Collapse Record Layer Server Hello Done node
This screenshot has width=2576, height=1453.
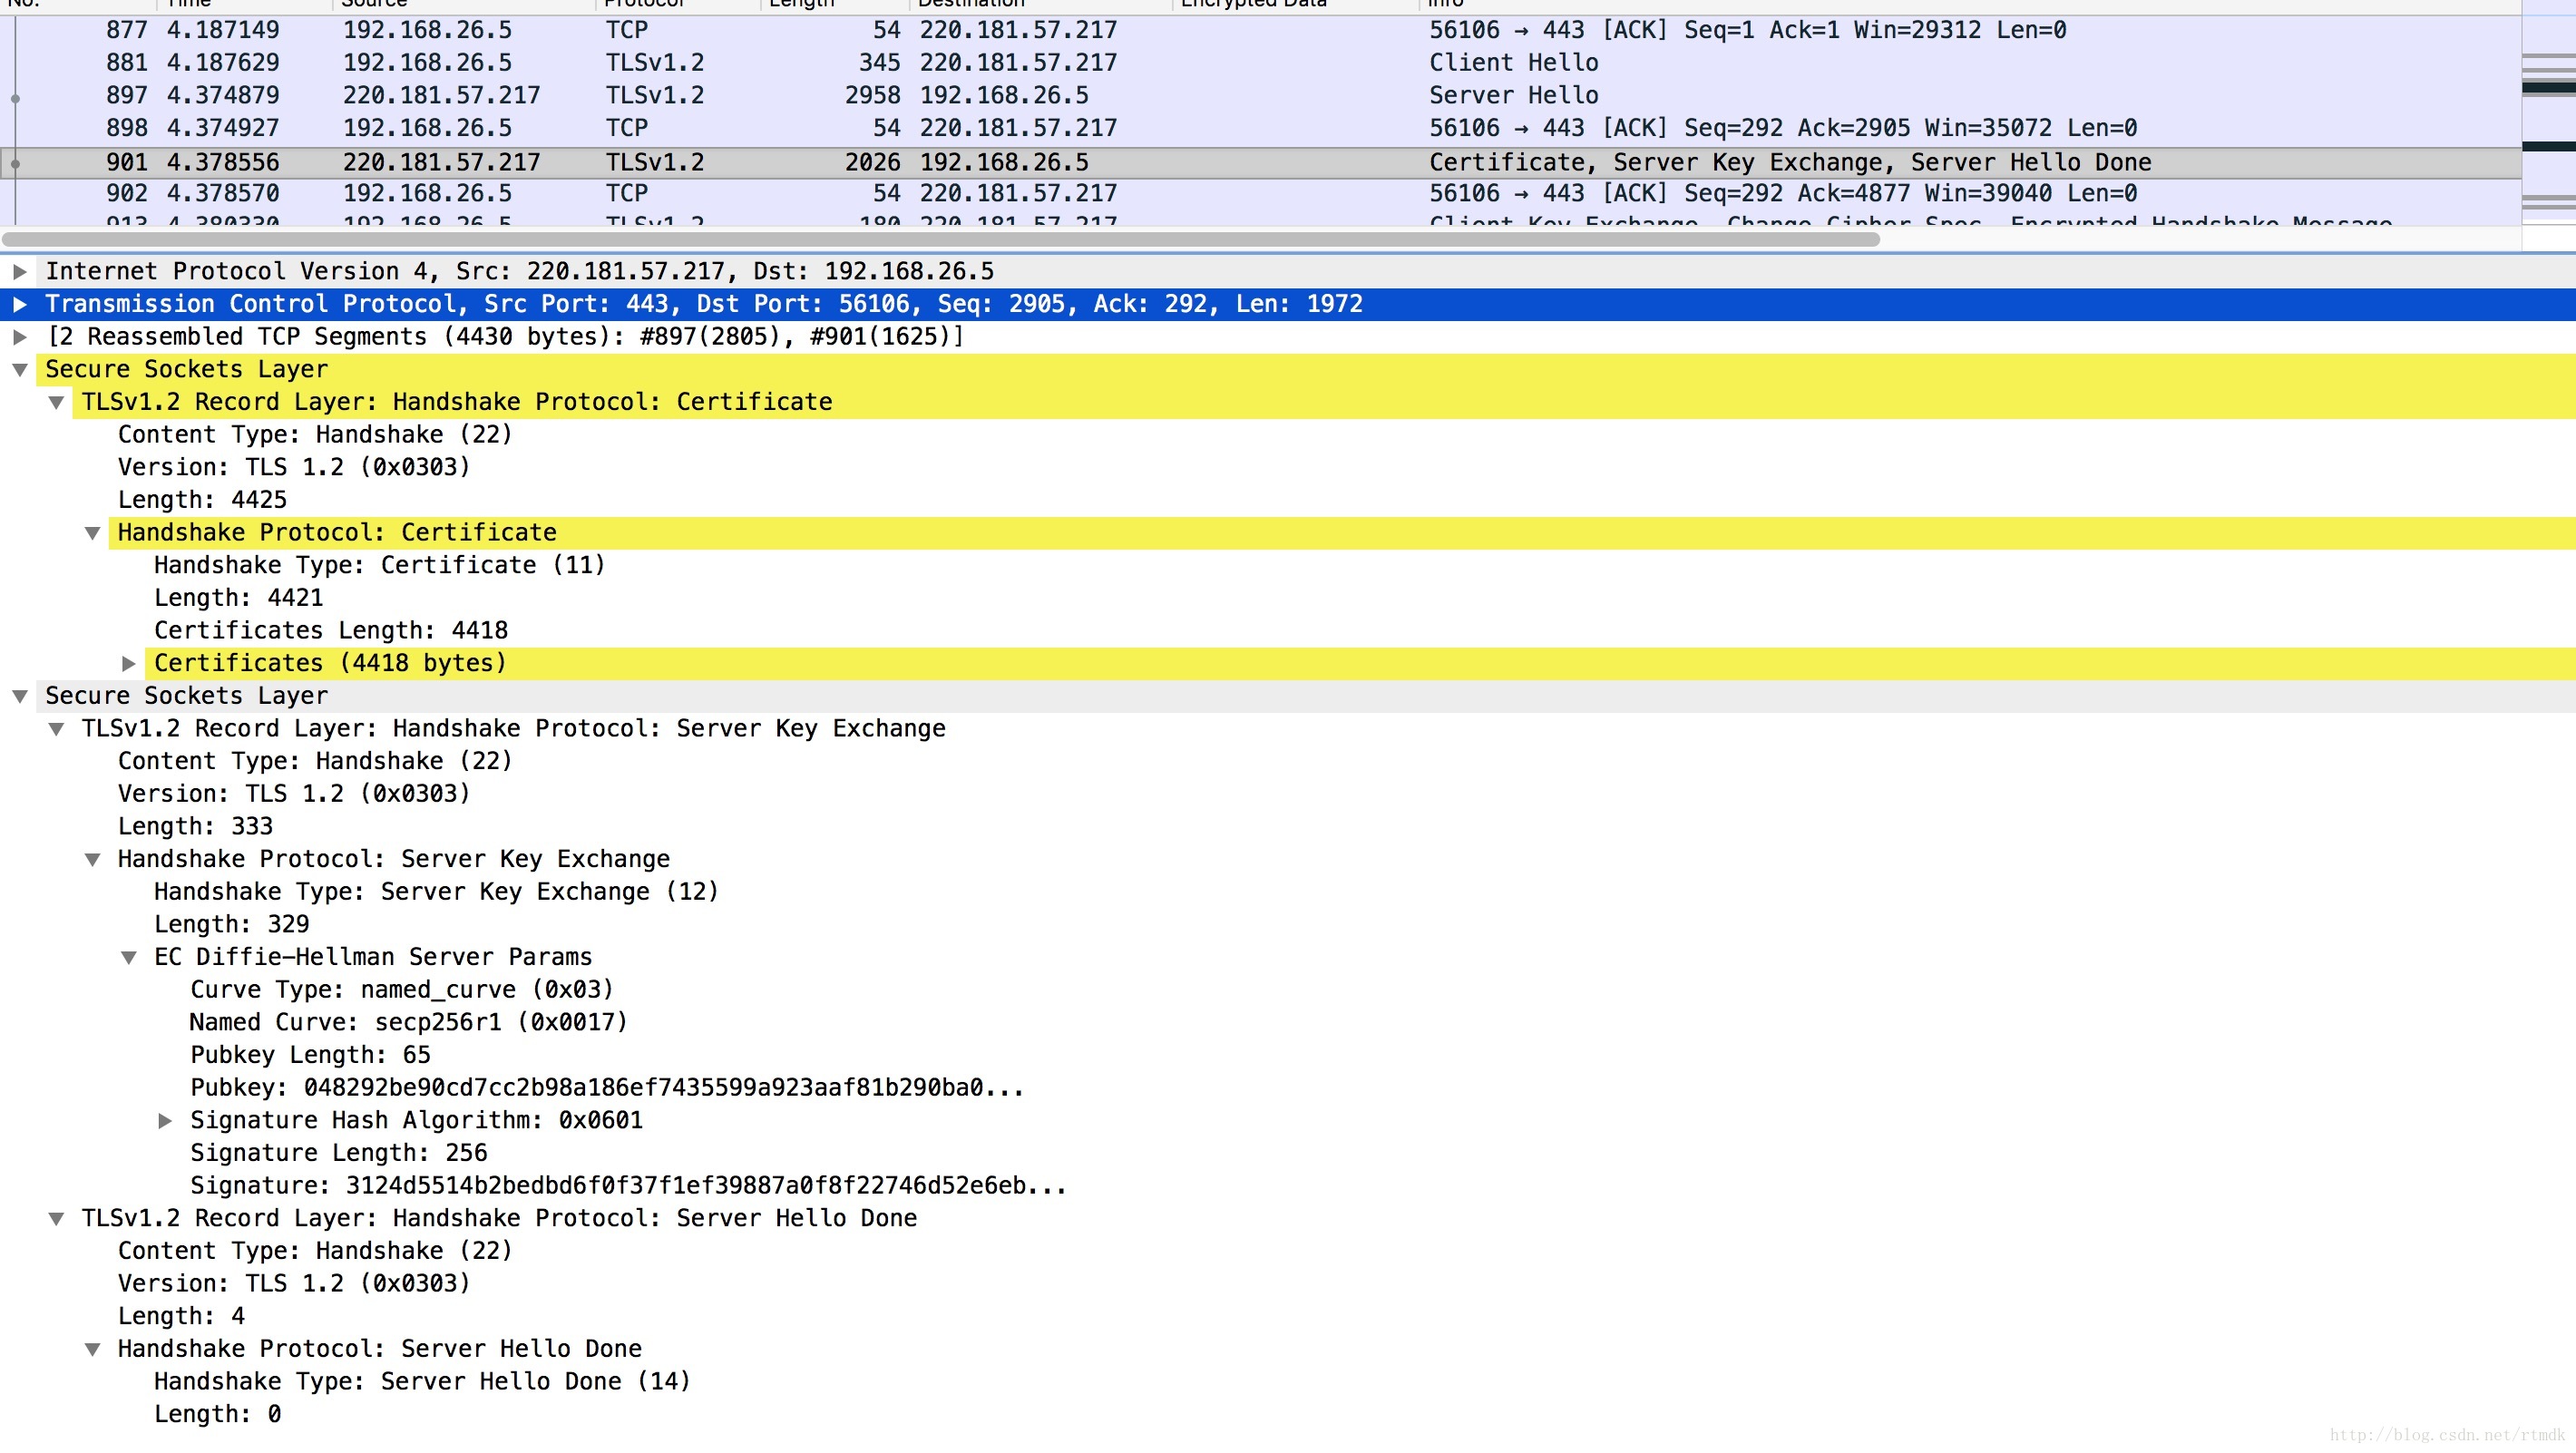pos(56,1219)
